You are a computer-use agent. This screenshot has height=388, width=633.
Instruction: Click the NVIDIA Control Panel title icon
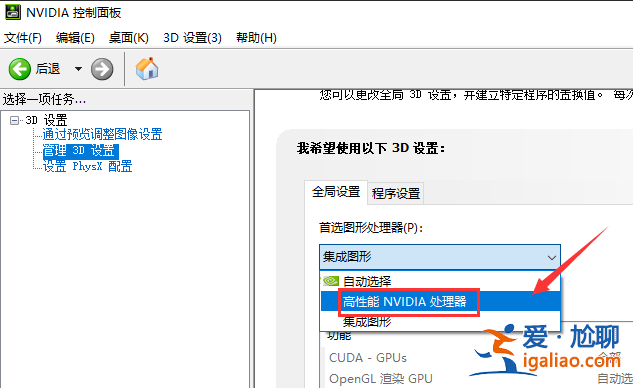pyautogui.click(x=13, y=12)
